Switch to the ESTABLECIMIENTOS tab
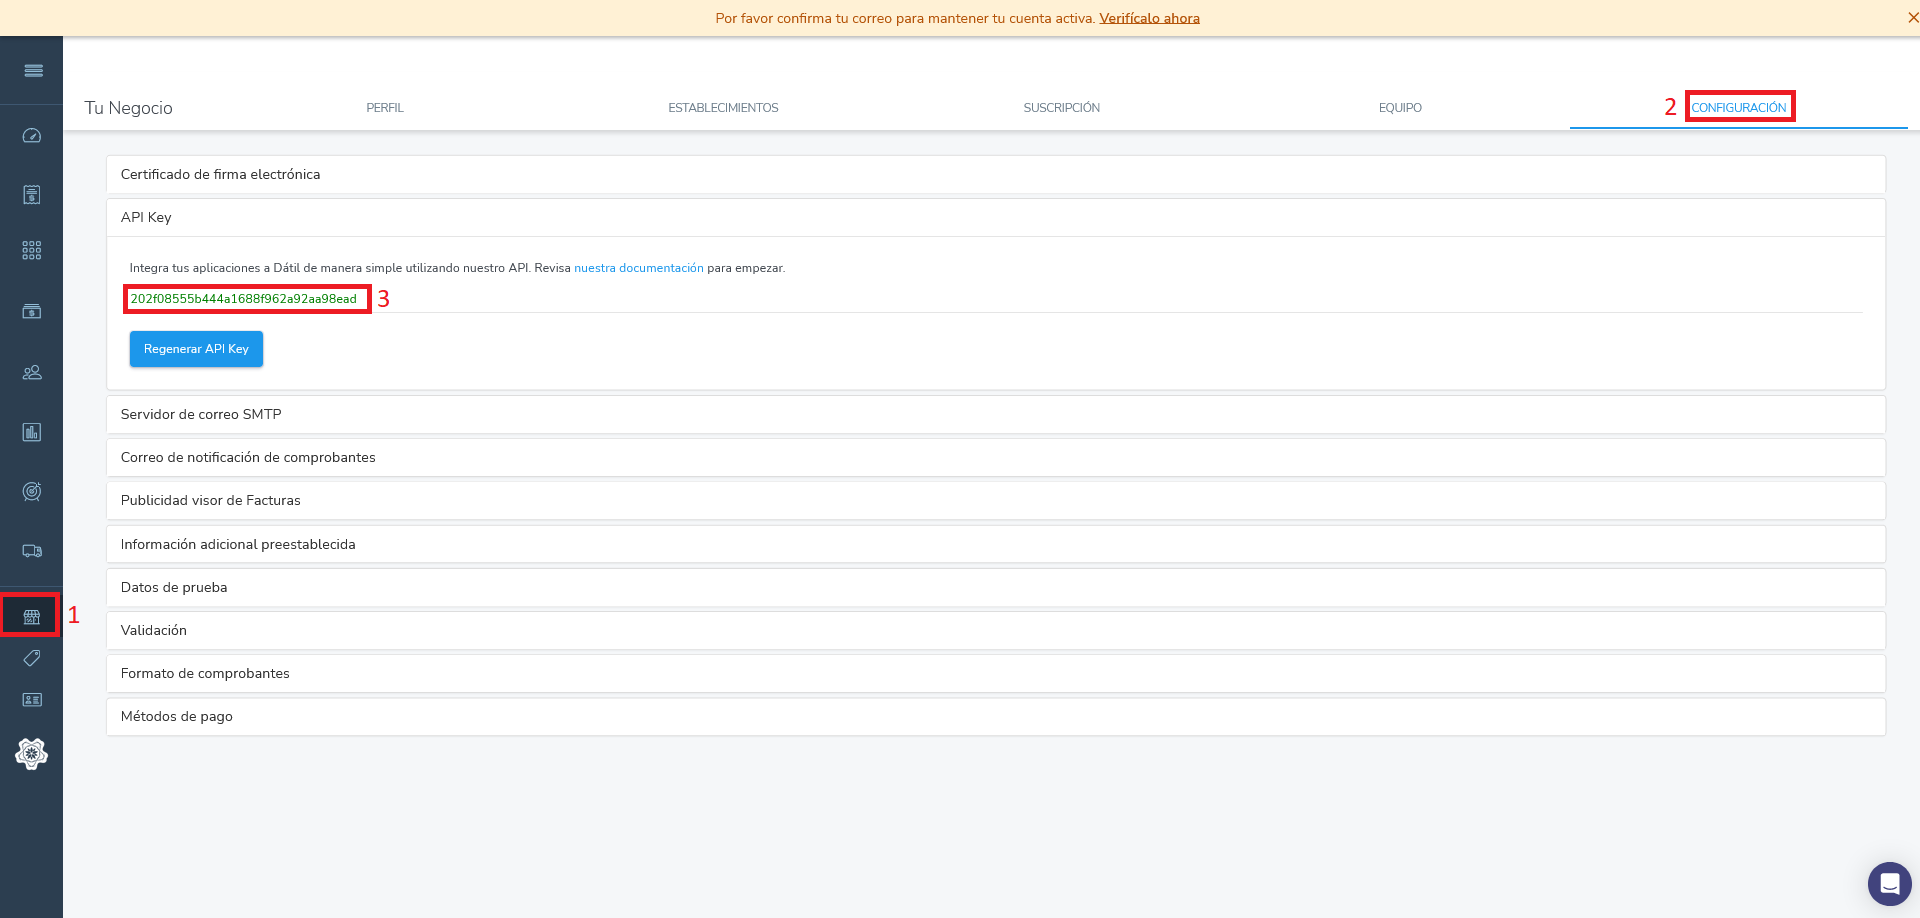Viewport: 1920px width, 918px height. [x=723, y=108]
